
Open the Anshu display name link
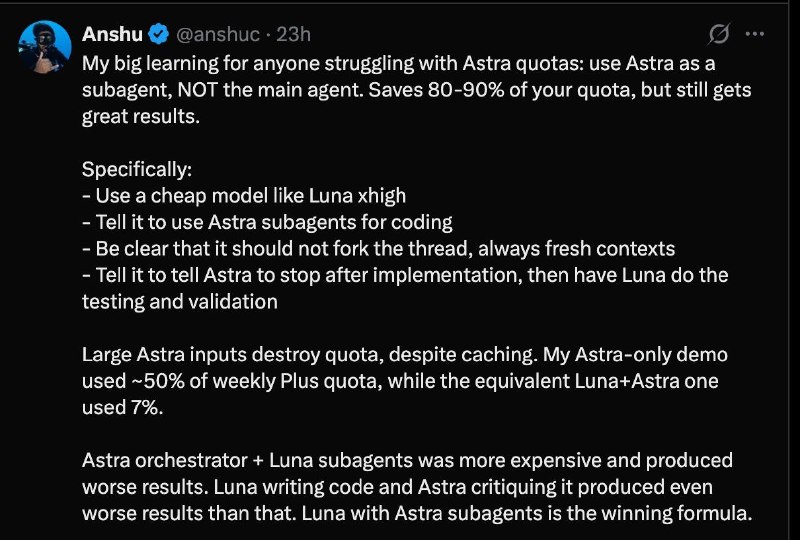coord(112,34)
